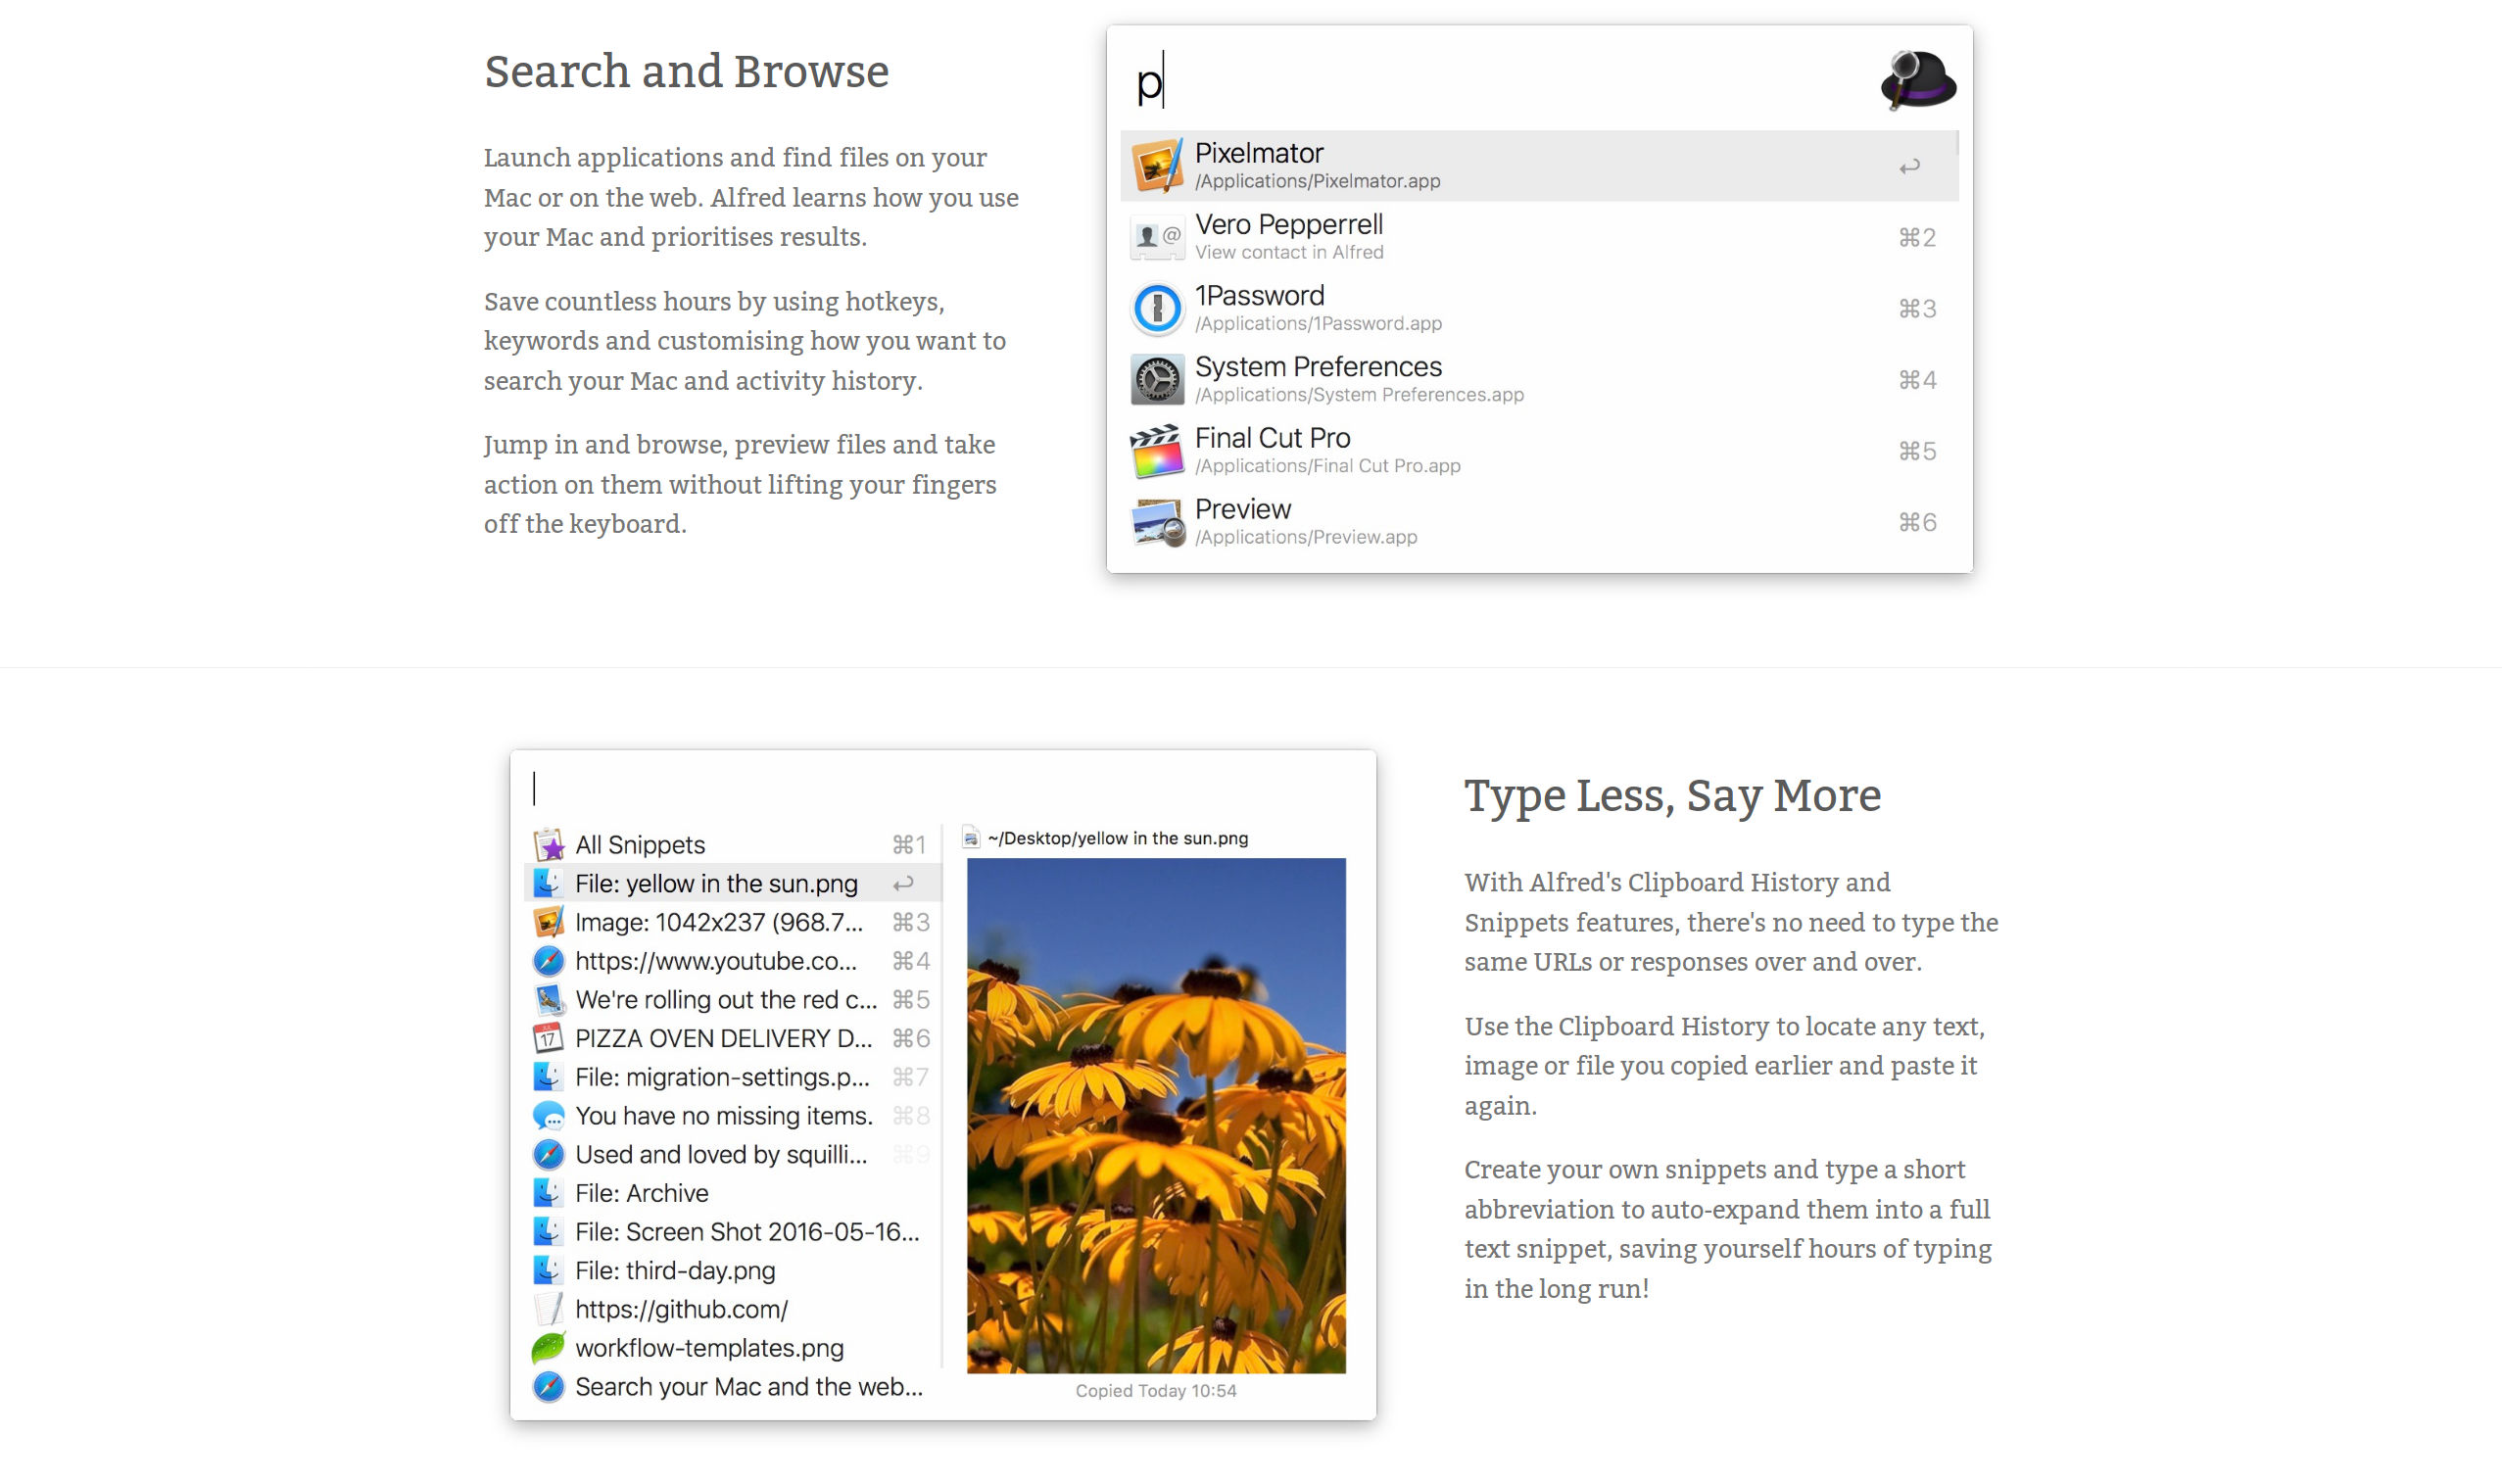Screen dimensions: 2502x1484
Task: Select the System Preferences result
Action: click(x=1538, y=379)
